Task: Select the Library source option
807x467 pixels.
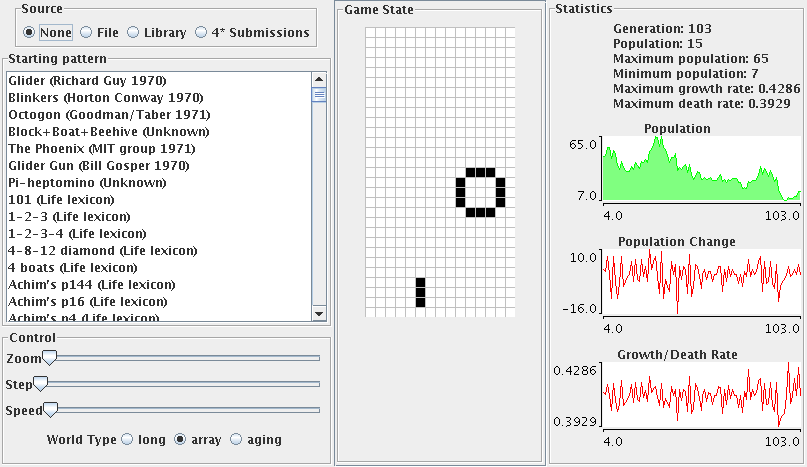Action: click(x=135, y=32)
